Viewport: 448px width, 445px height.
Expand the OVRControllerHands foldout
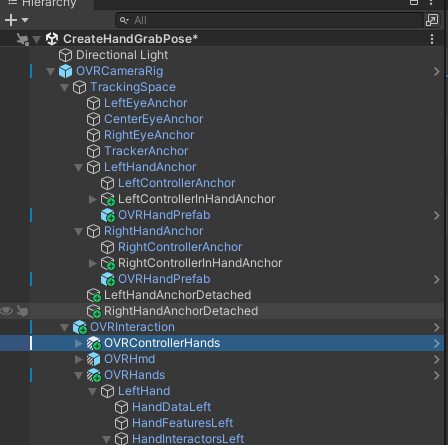pos(79,343)
